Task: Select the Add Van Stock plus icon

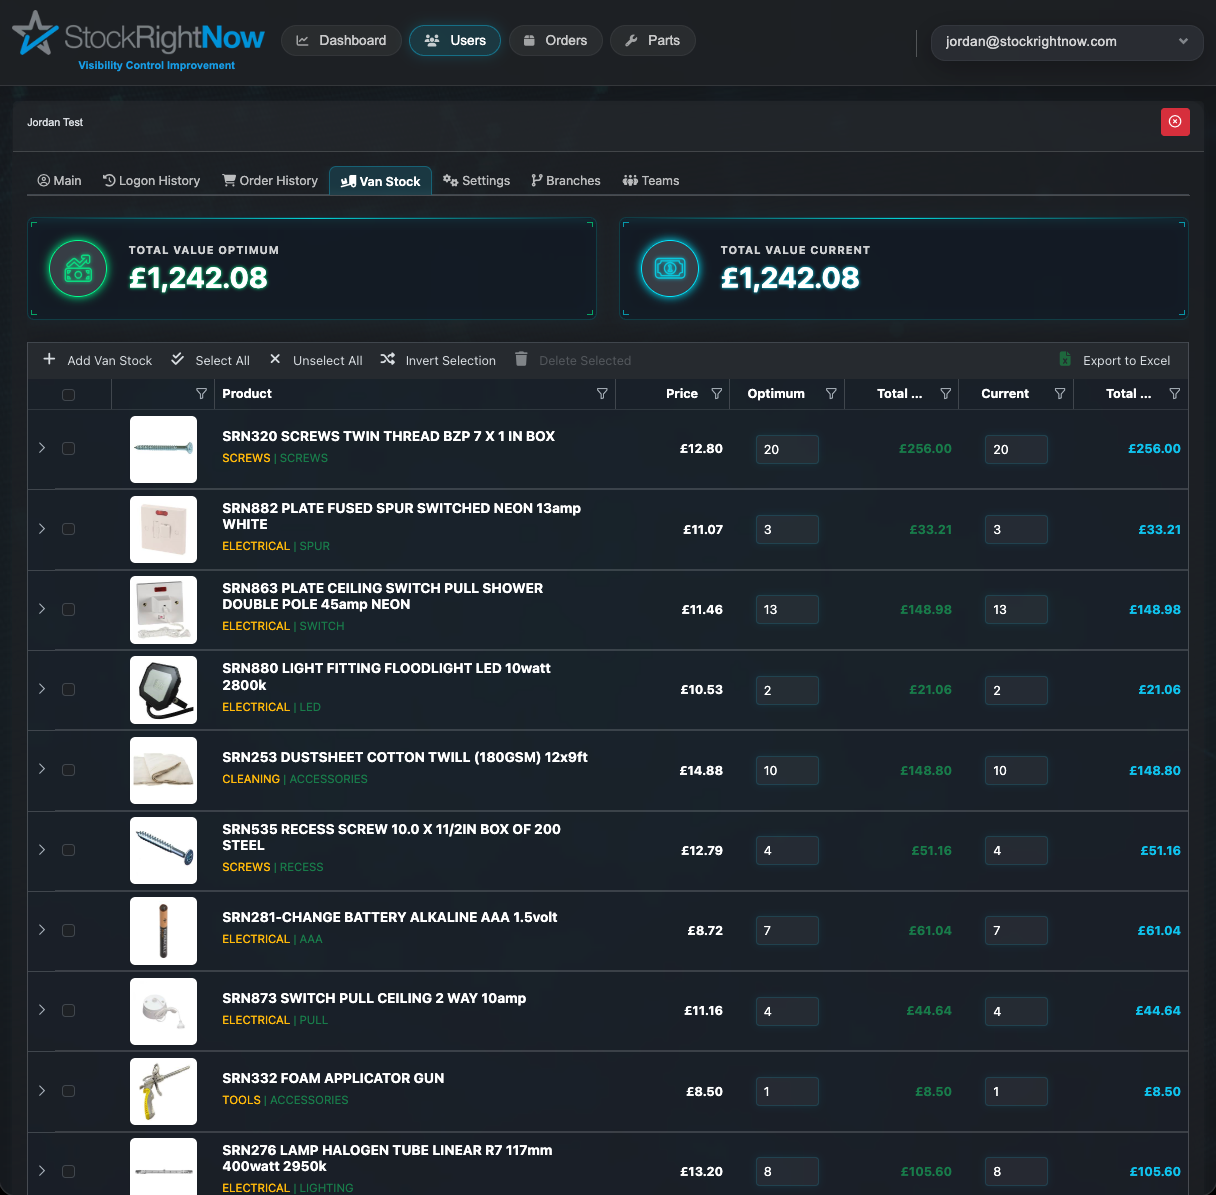Action: pos(48,359)
